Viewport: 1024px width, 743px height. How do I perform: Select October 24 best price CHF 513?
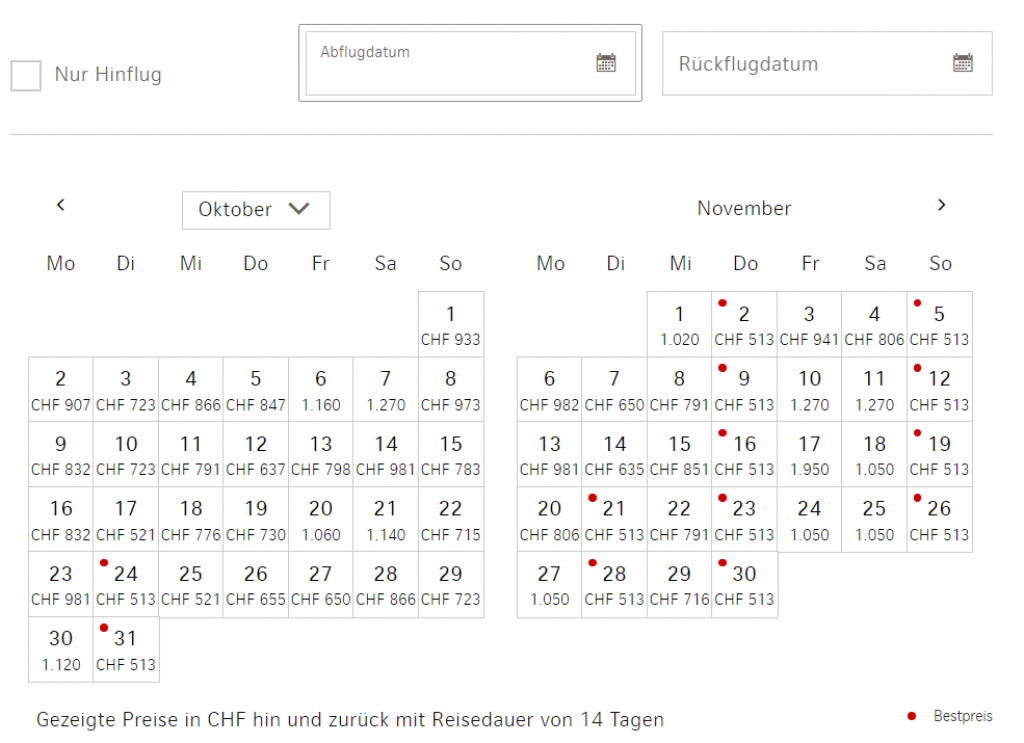[x=126, y=585]
